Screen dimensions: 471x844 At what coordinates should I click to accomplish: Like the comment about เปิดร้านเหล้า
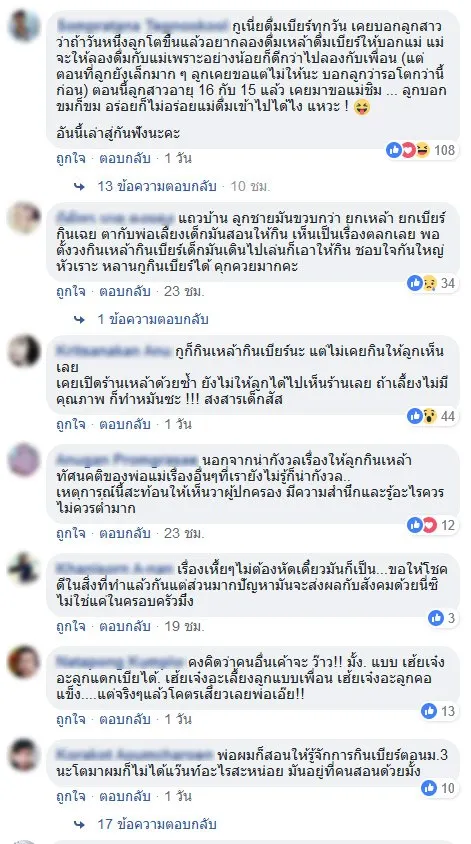pyautogui.click(x=71, y=425)
